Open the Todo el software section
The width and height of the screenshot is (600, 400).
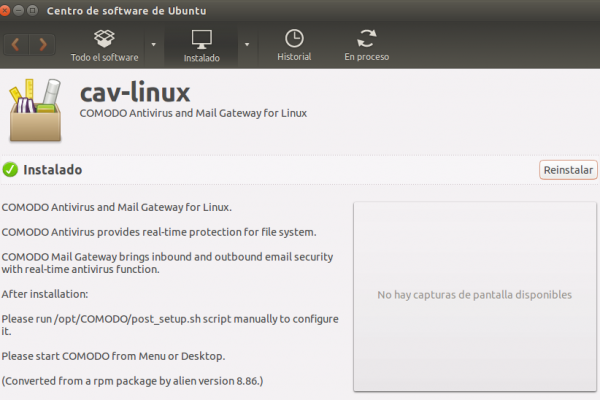[x=104, y=46]
